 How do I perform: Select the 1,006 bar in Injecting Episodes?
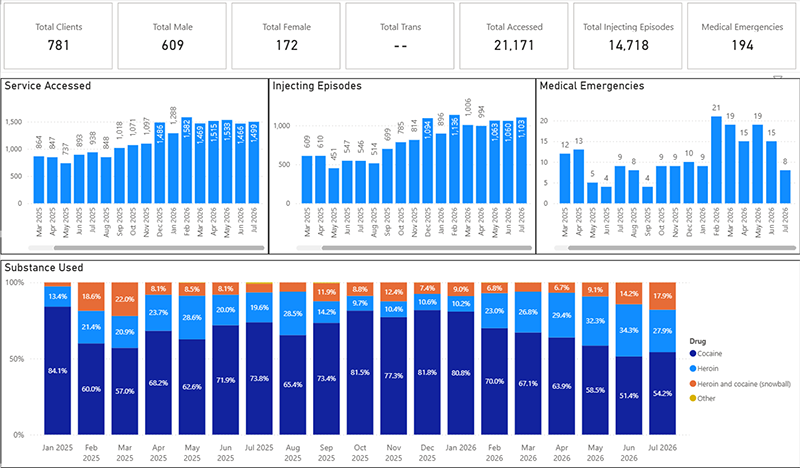tap(467, 164)
